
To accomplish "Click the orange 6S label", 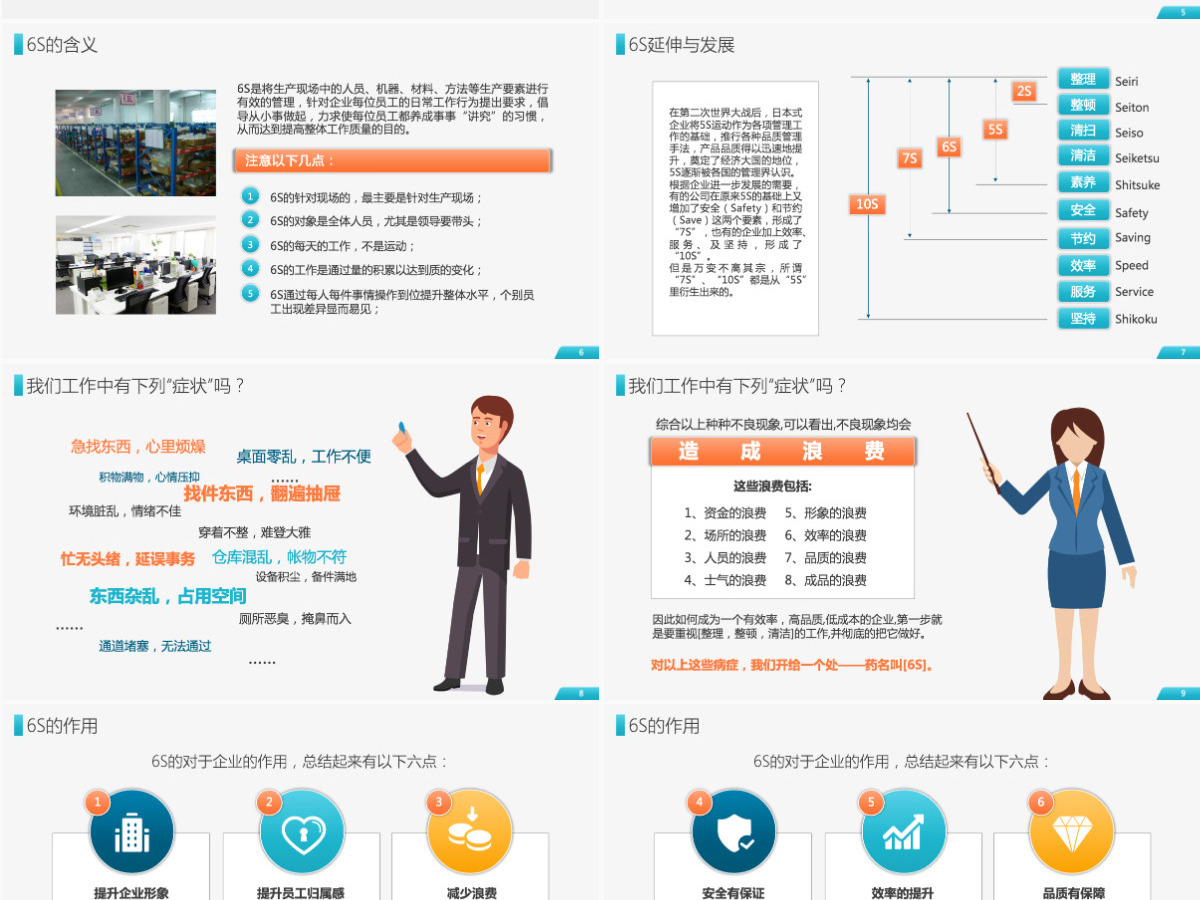I will point(949,147).
